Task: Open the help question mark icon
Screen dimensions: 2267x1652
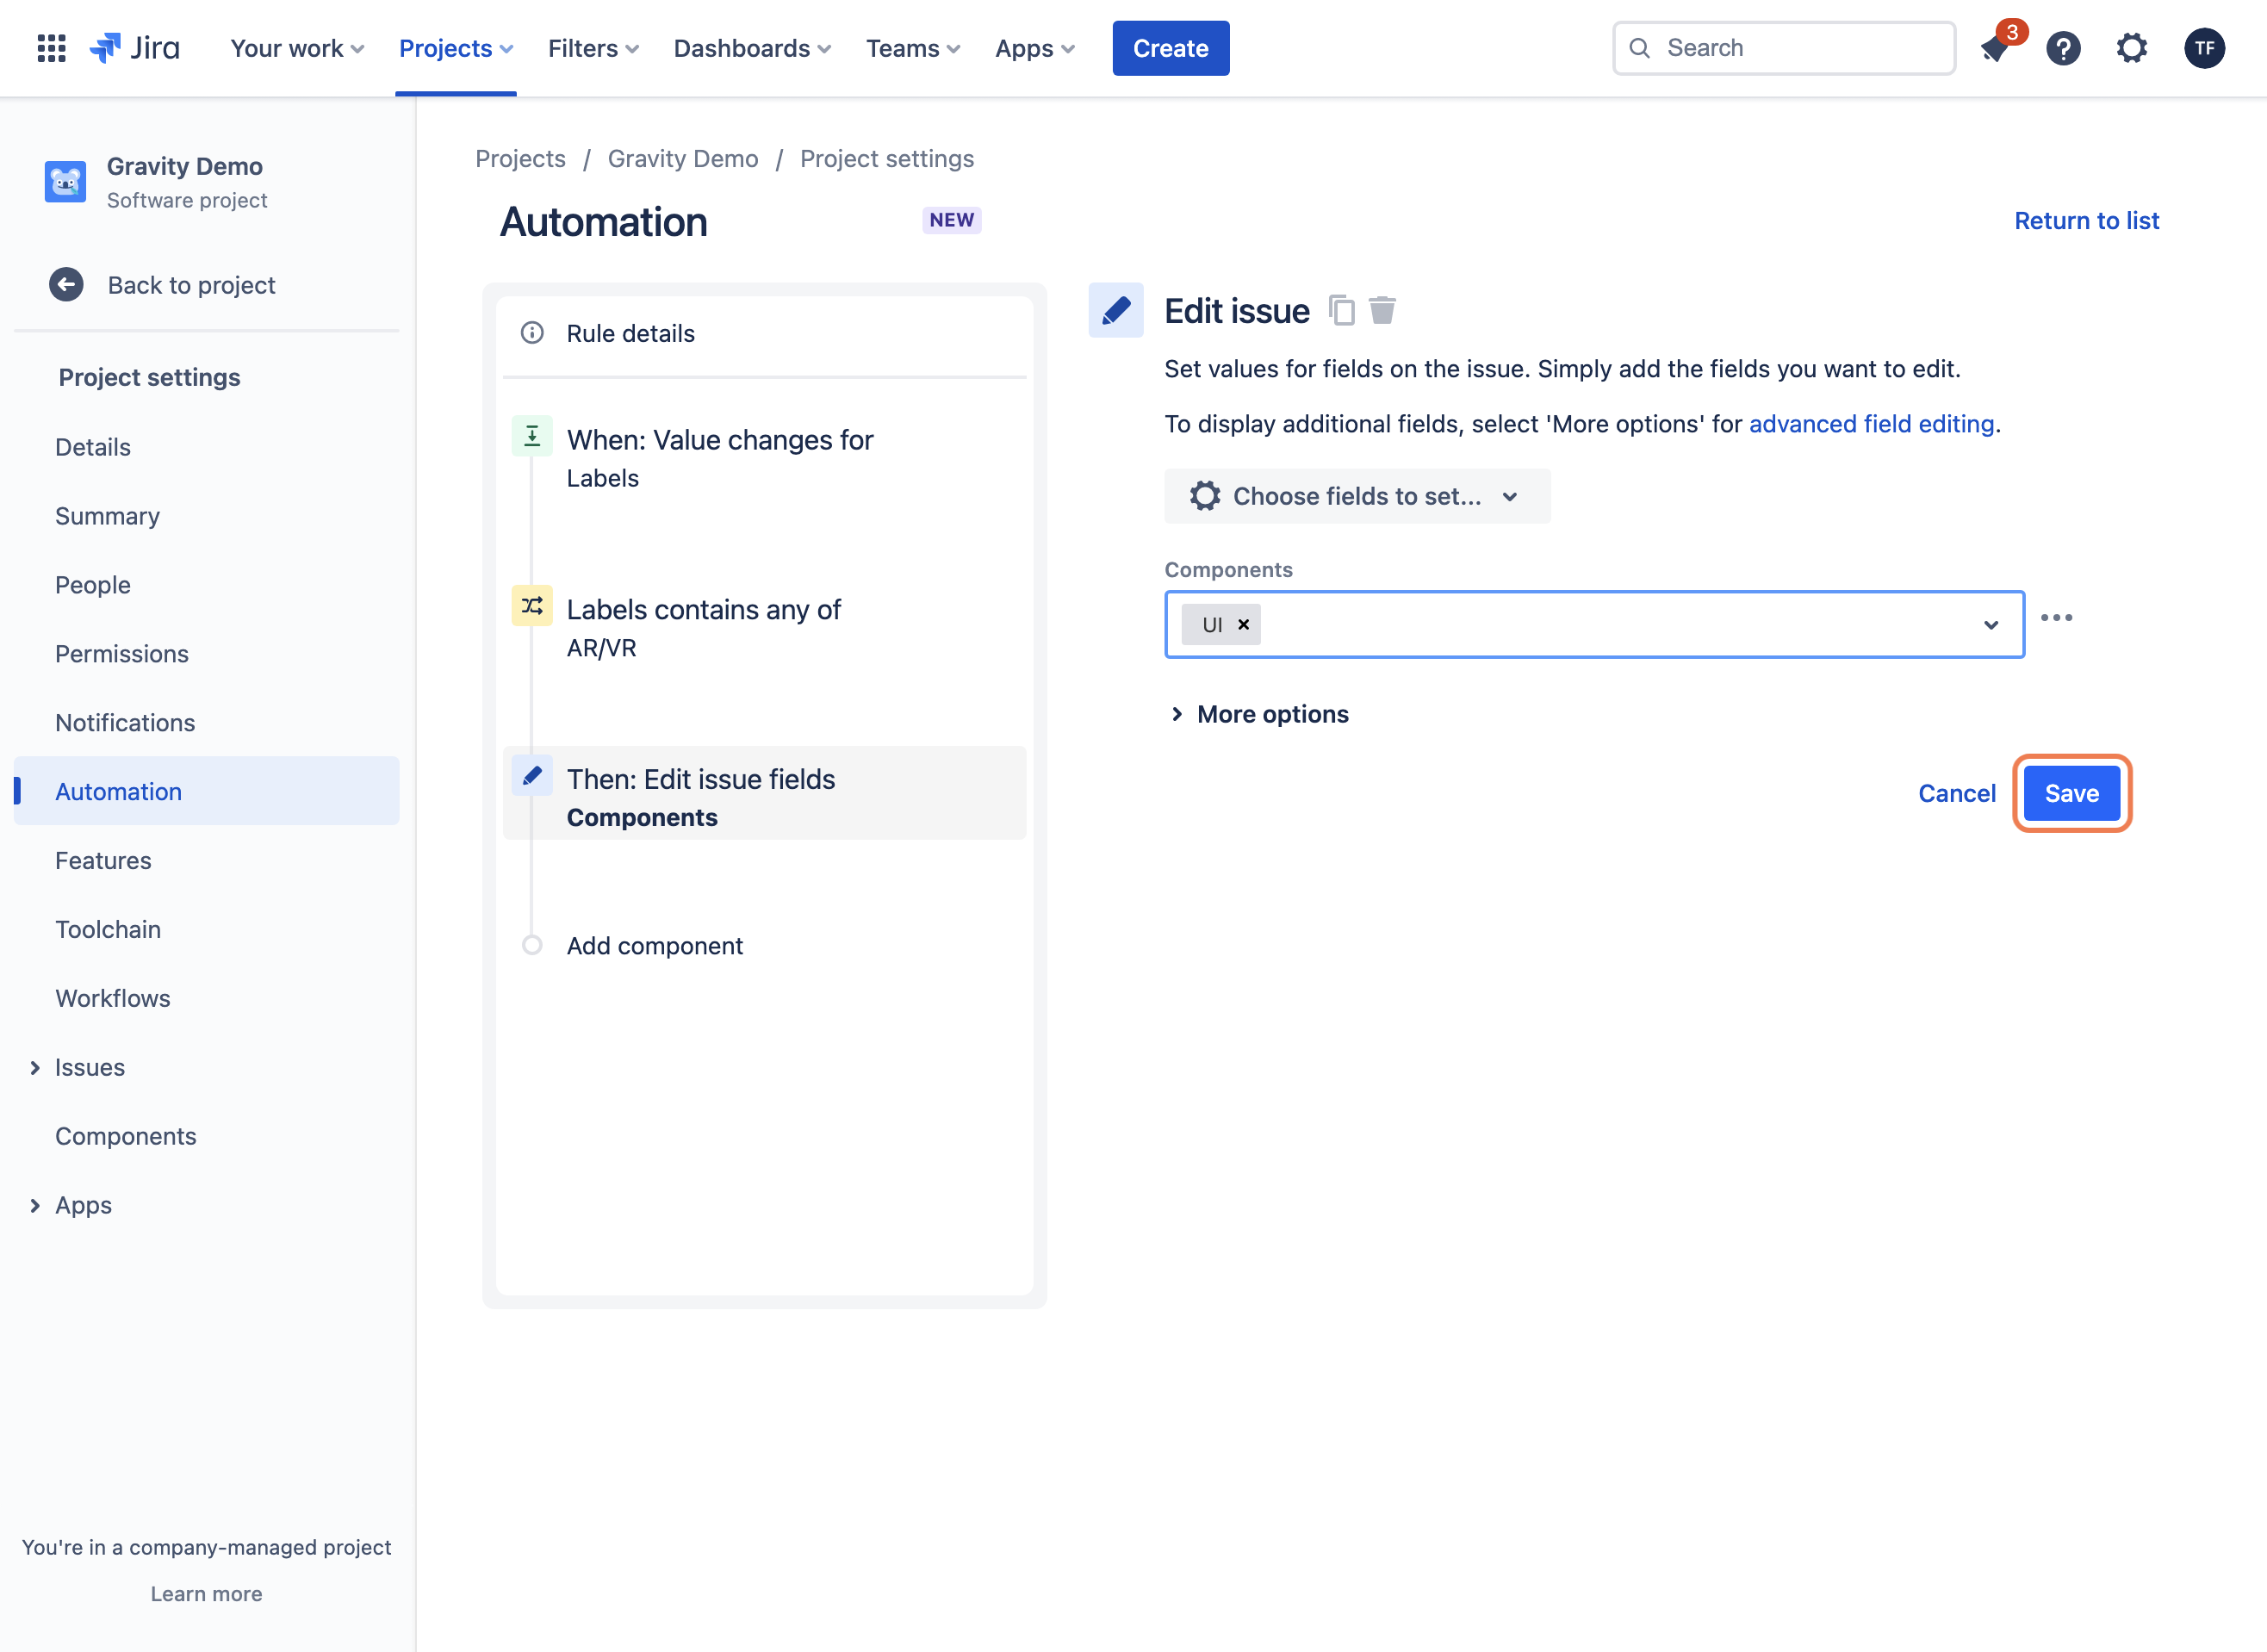Action: click(2063, 48)
